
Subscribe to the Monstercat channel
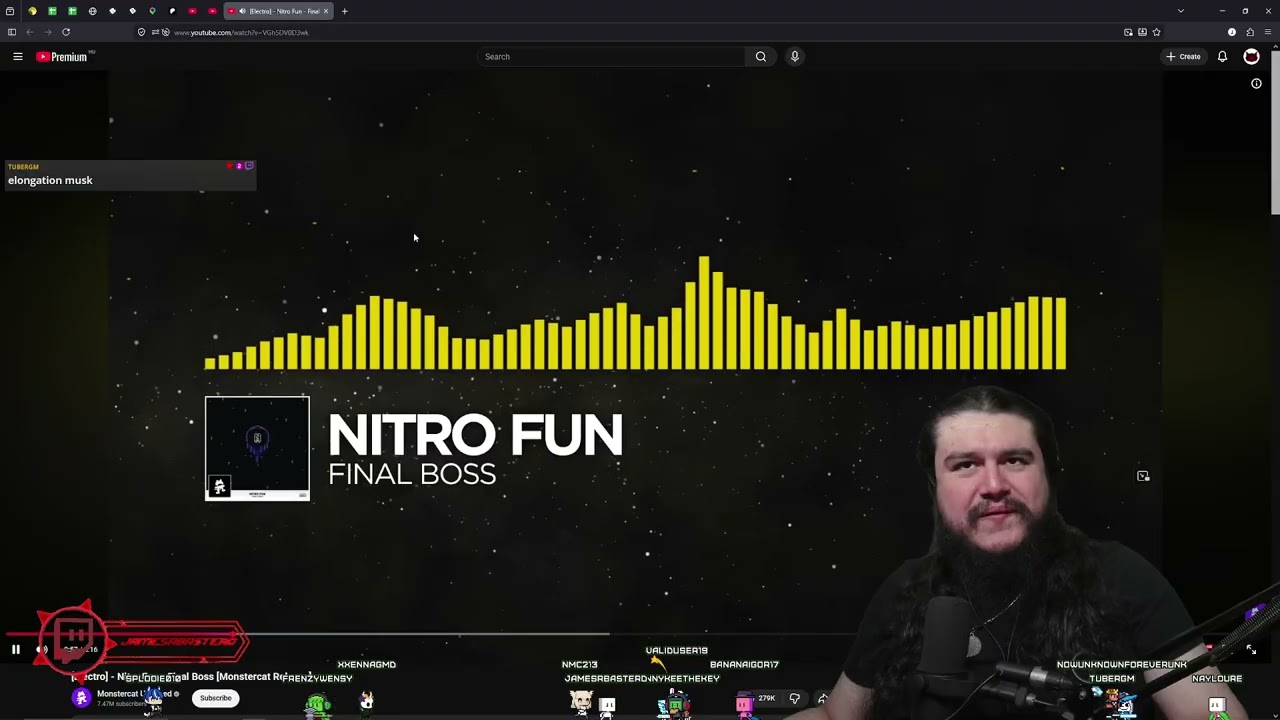coord(215,698)
